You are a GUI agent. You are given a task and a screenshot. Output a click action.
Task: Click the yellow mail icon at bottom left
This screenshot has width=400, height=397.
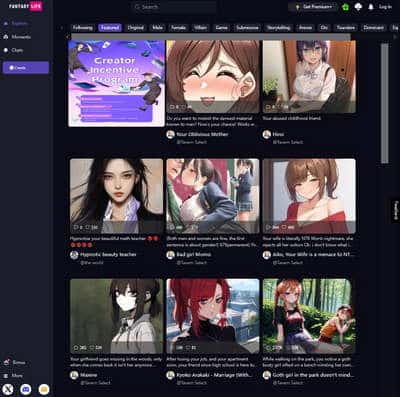[x=44, y=389]
